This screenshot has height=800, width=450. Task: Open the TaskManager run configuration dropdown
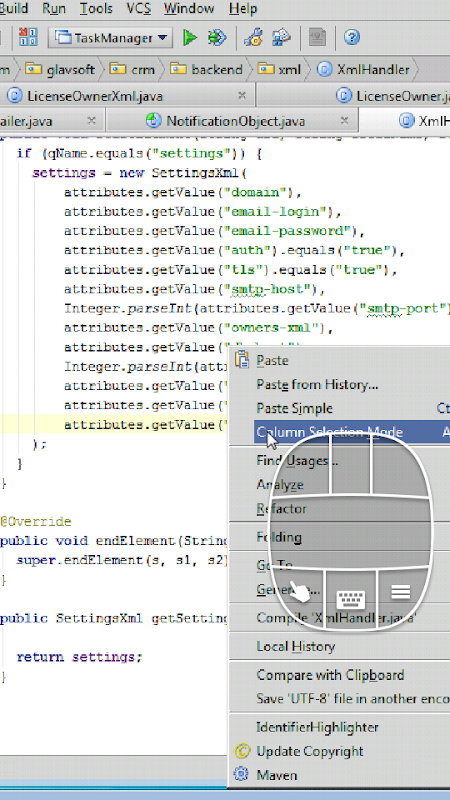coord(110,38)
